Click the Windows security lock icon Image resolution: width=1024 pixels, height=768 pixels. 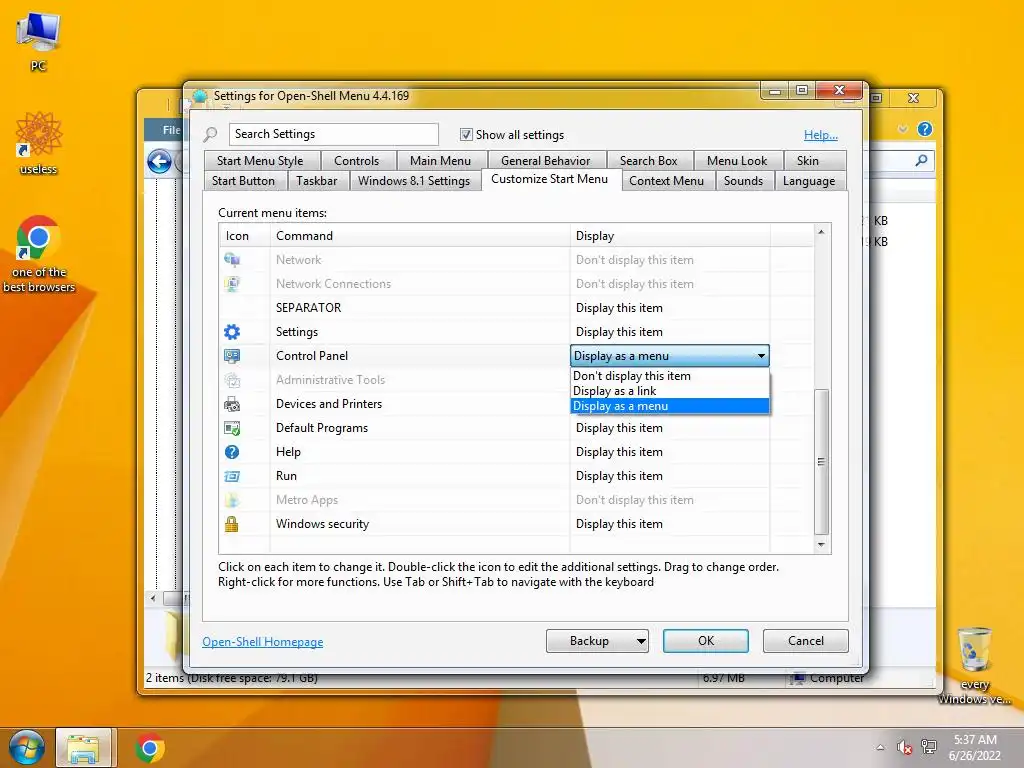pos(232,524)
